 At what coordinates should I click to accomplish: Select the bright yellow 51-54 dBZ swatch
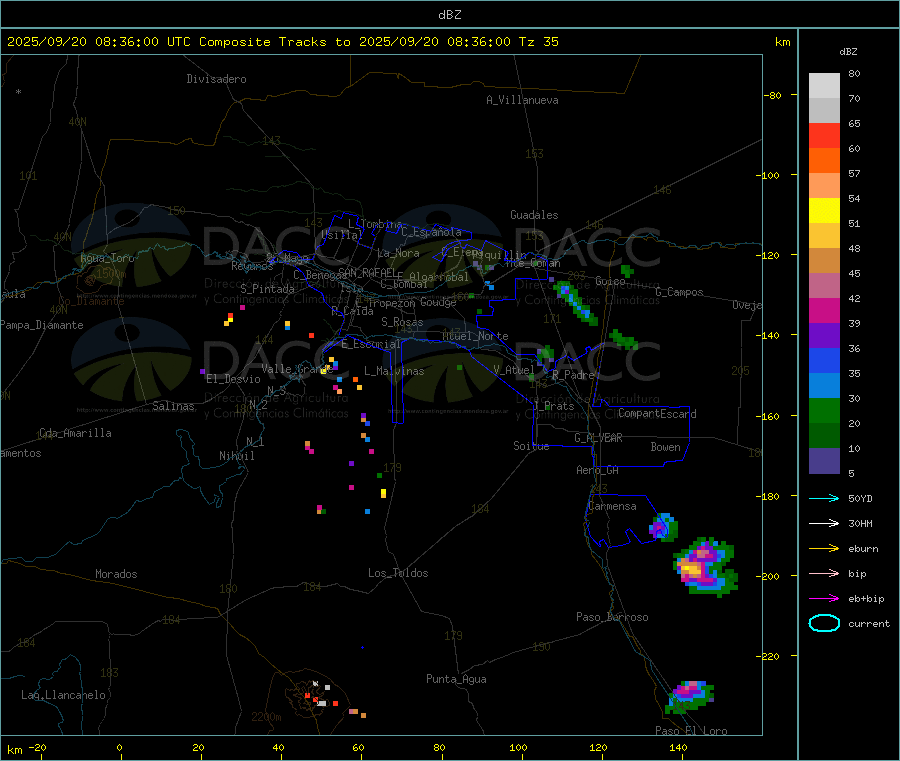(x=824, y=211)
